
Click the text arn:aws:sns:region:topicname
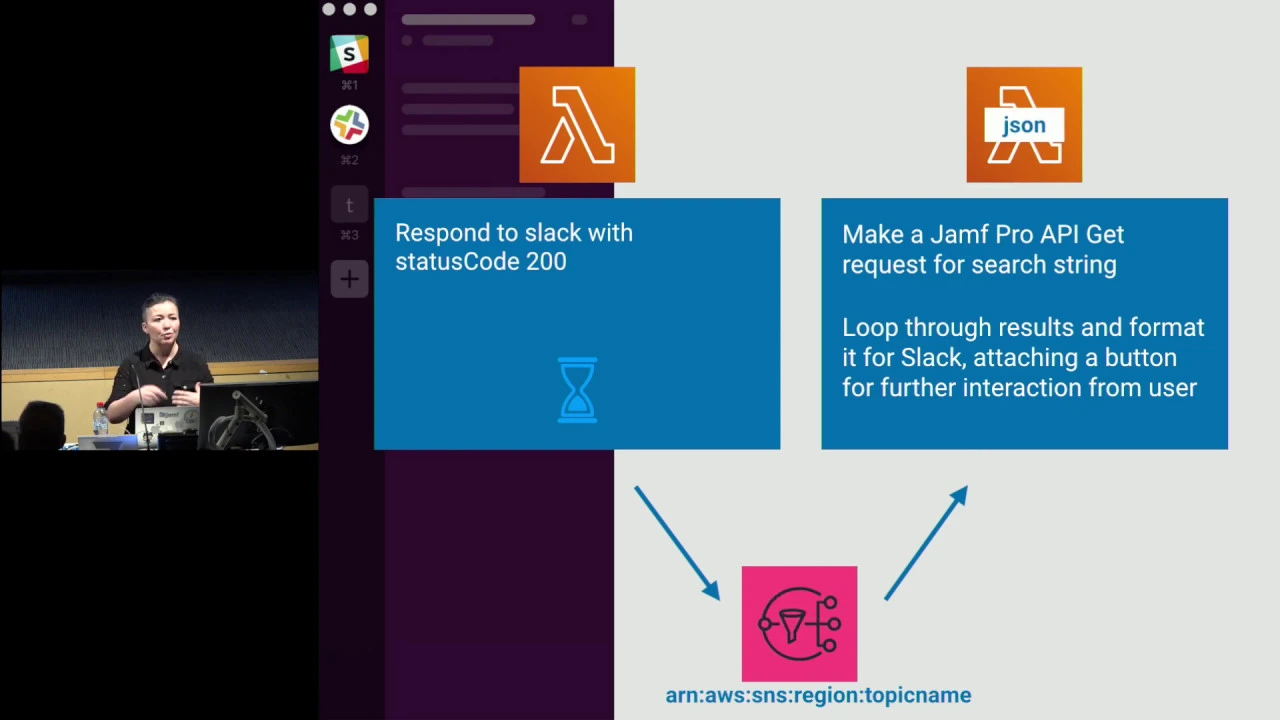tap(818, 695)
